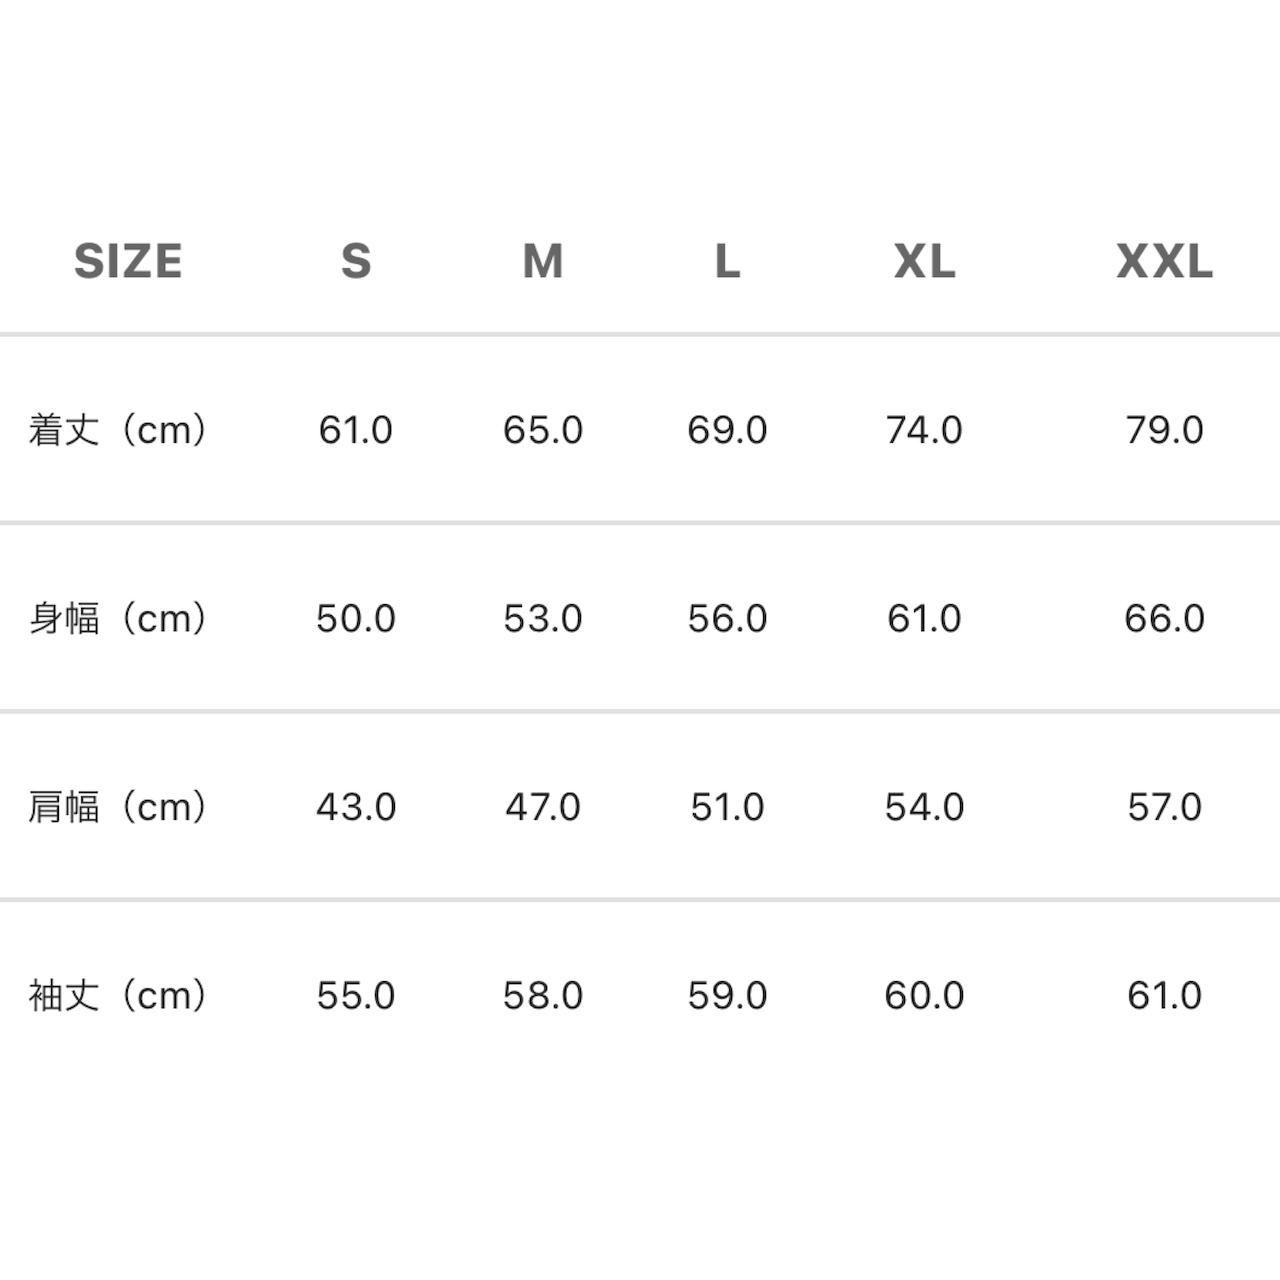Click the 66.0 body width for XXL
Viewport: 1280px width, 1280px height.
point(1164,618)
